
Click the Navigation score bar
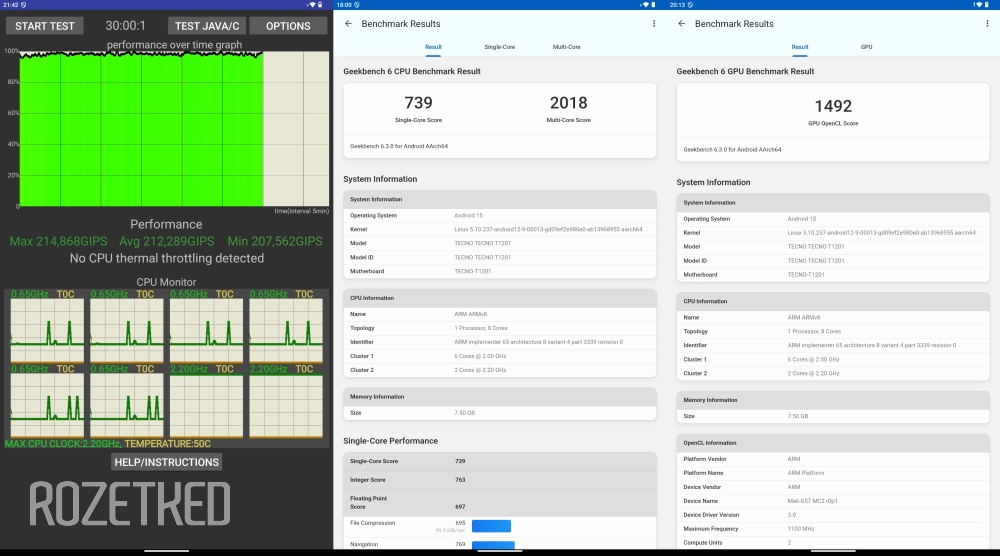493,545
